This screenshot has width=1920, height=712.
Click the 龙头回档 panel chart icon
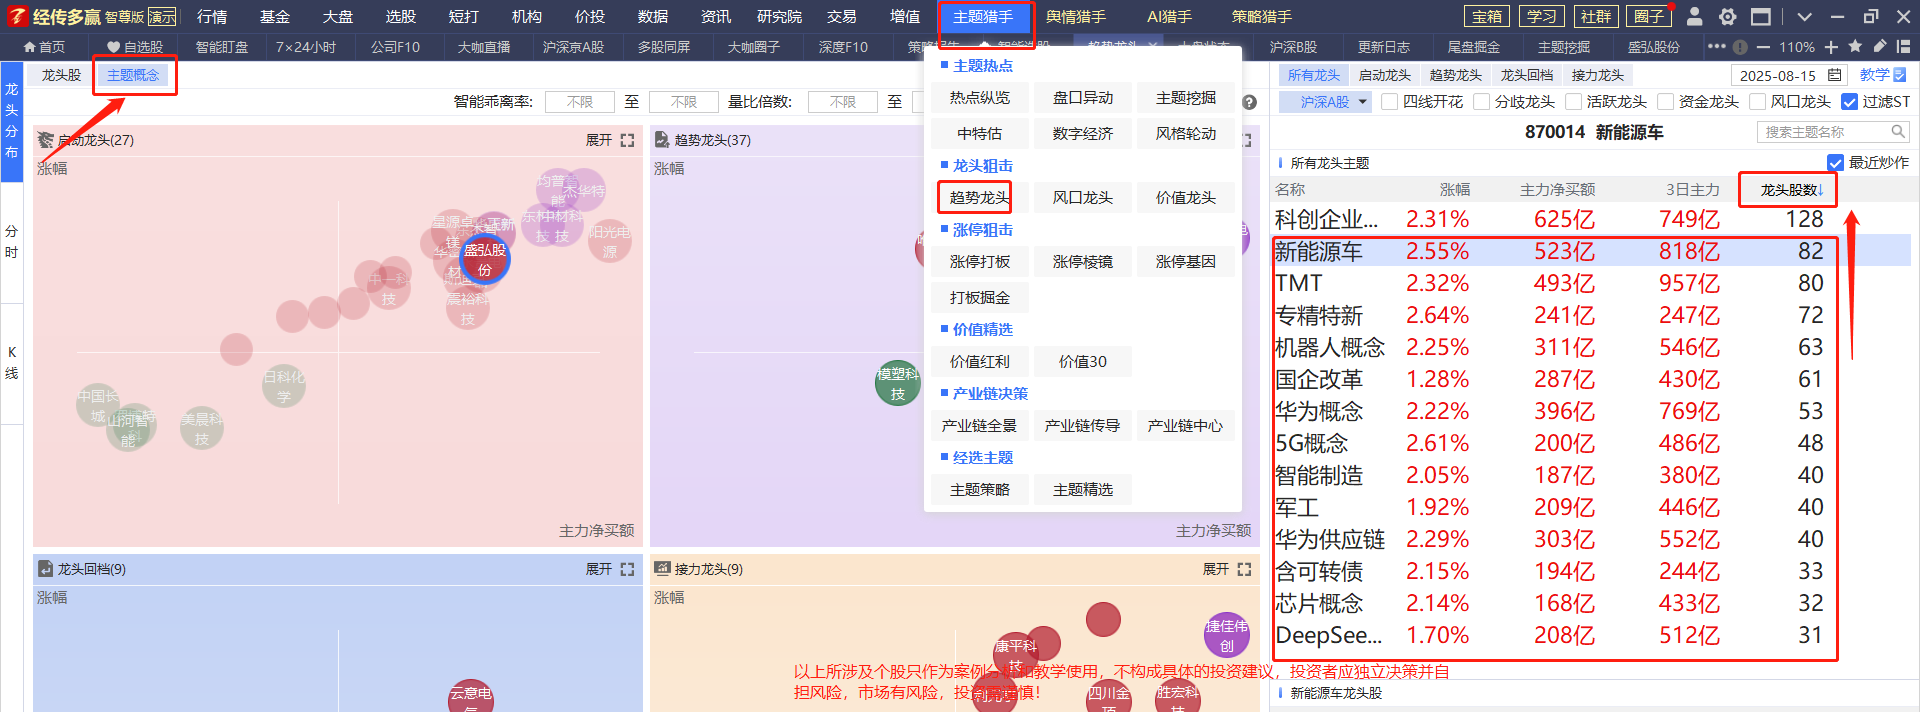(45, 569)
